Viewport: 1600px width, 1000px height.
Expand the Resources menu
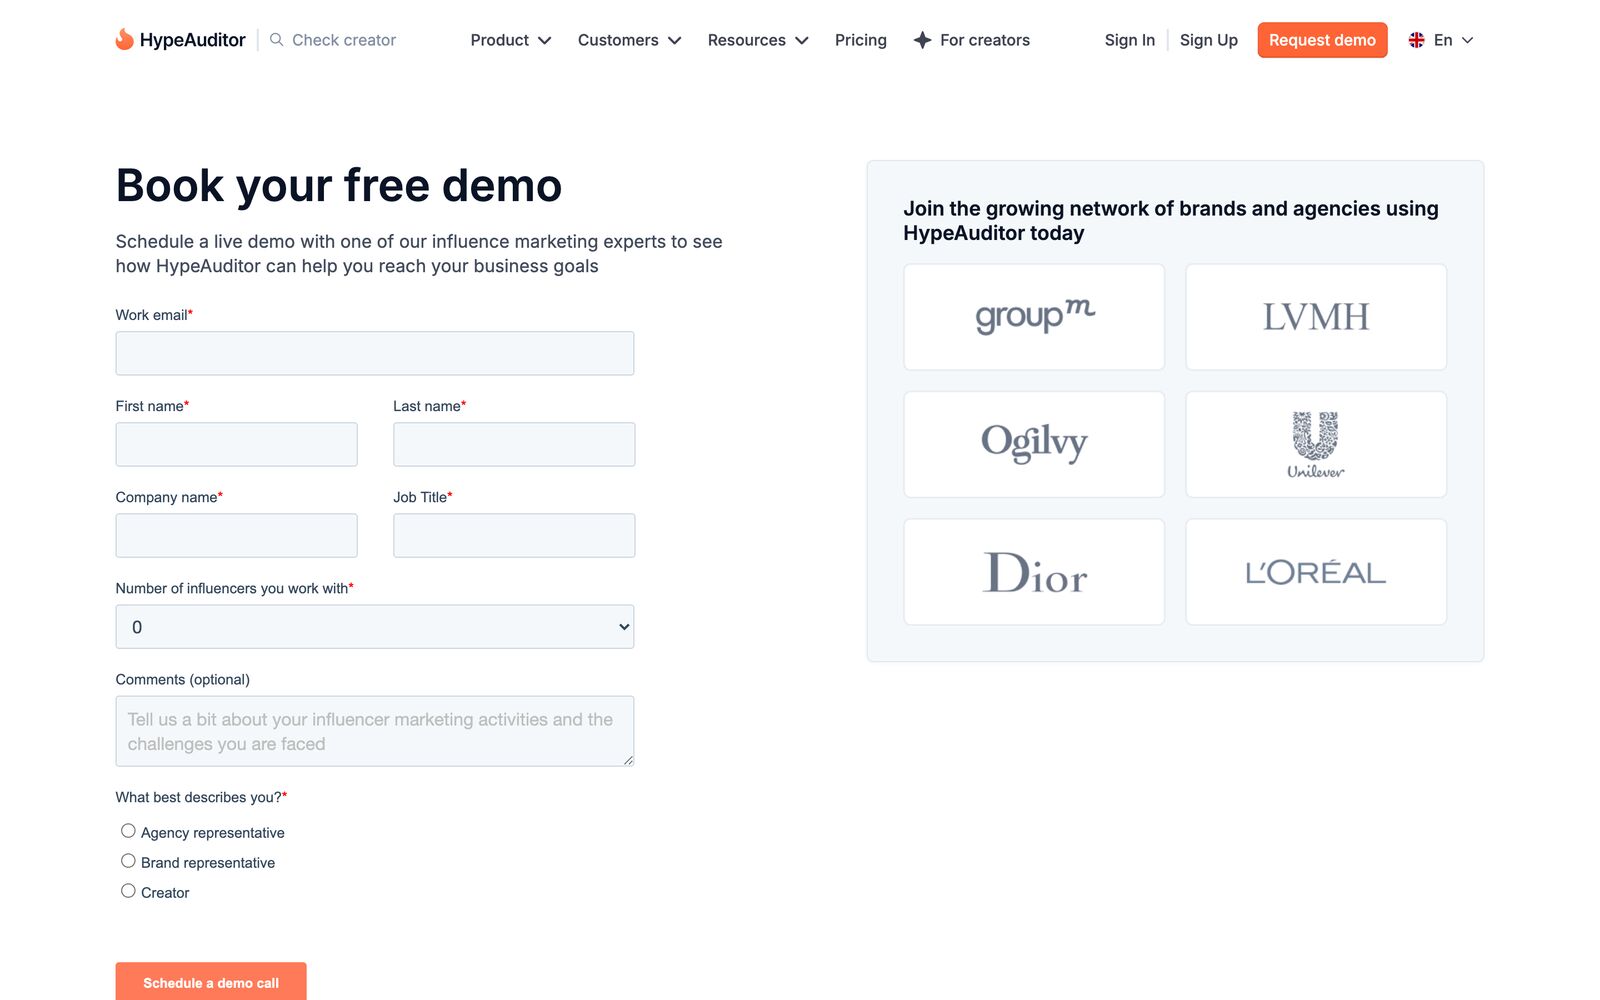758,40
